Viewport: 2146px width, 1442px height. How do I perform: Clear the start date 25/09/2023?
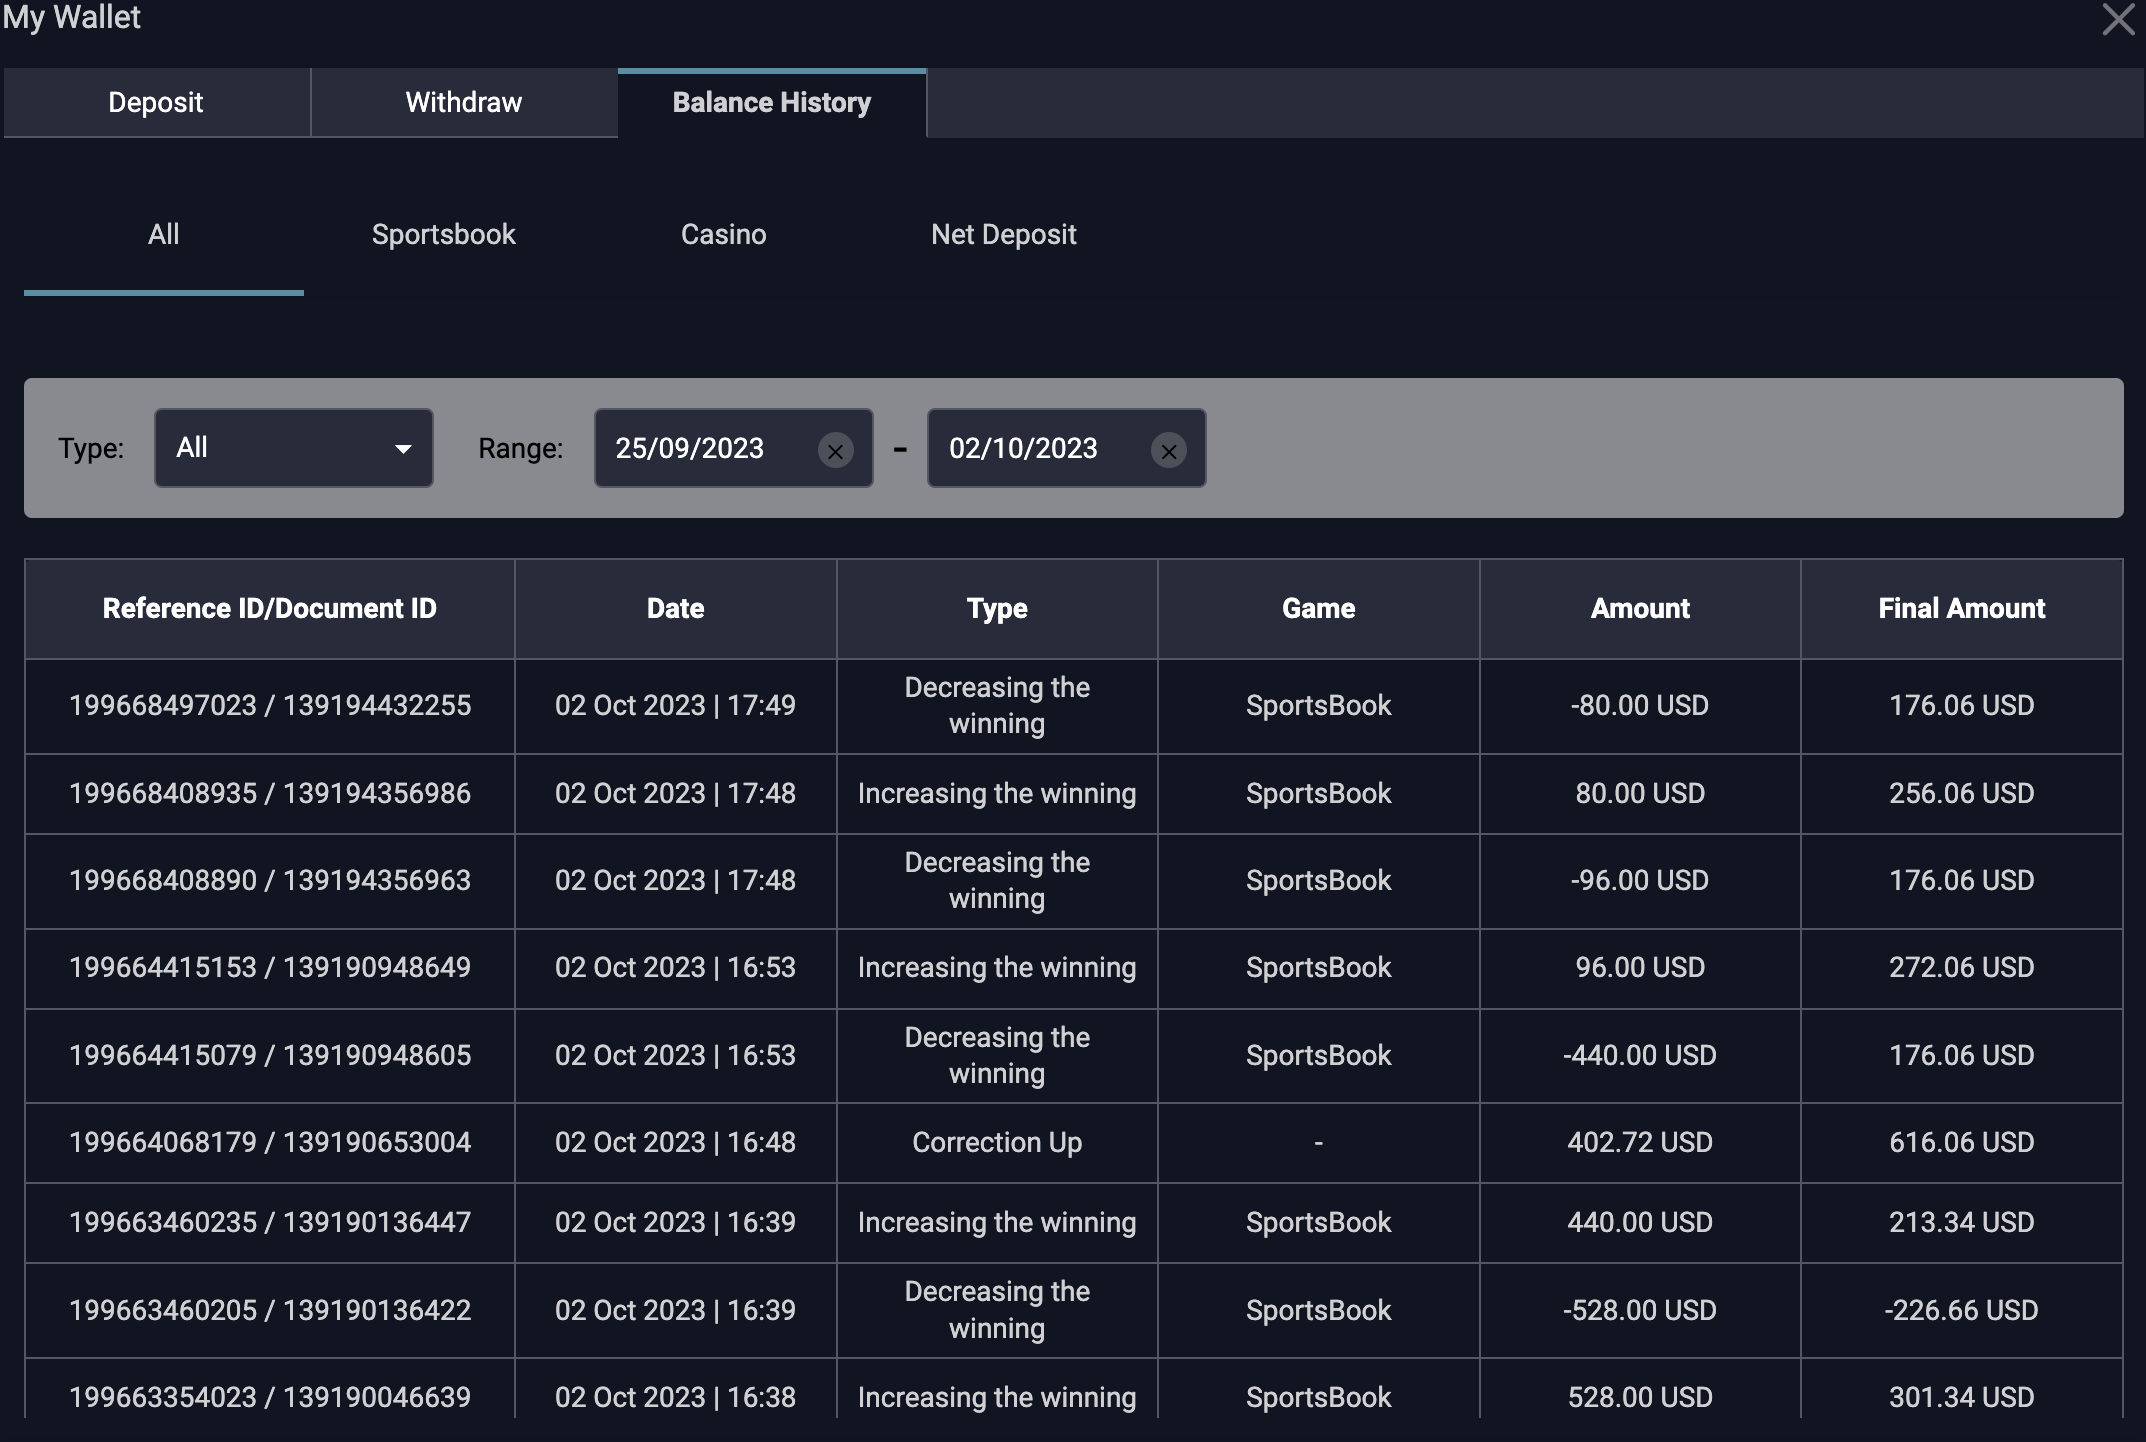(x=835, y=451)
